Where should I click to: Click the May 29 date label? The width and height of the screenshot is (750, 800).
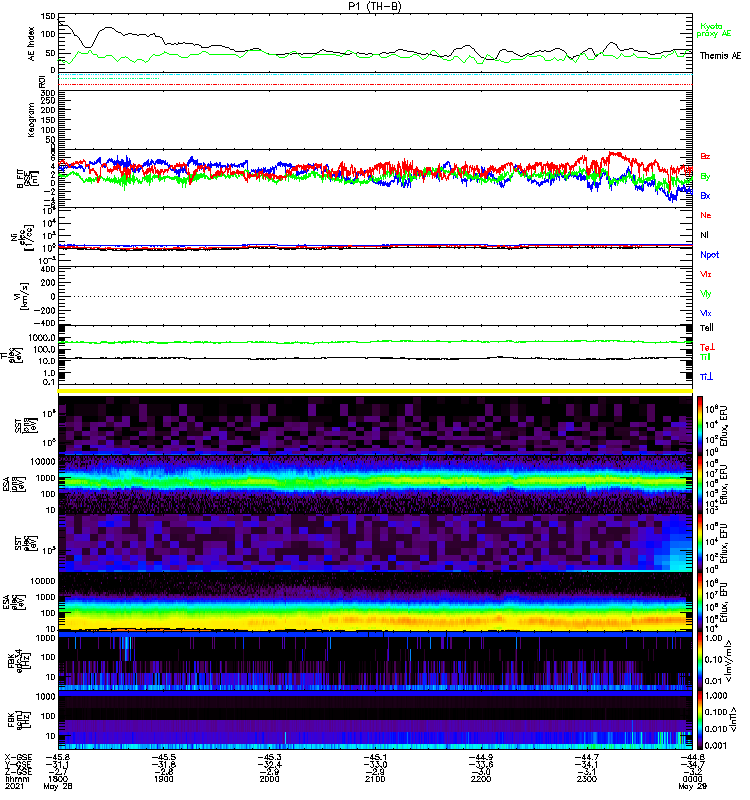point(692,787)
